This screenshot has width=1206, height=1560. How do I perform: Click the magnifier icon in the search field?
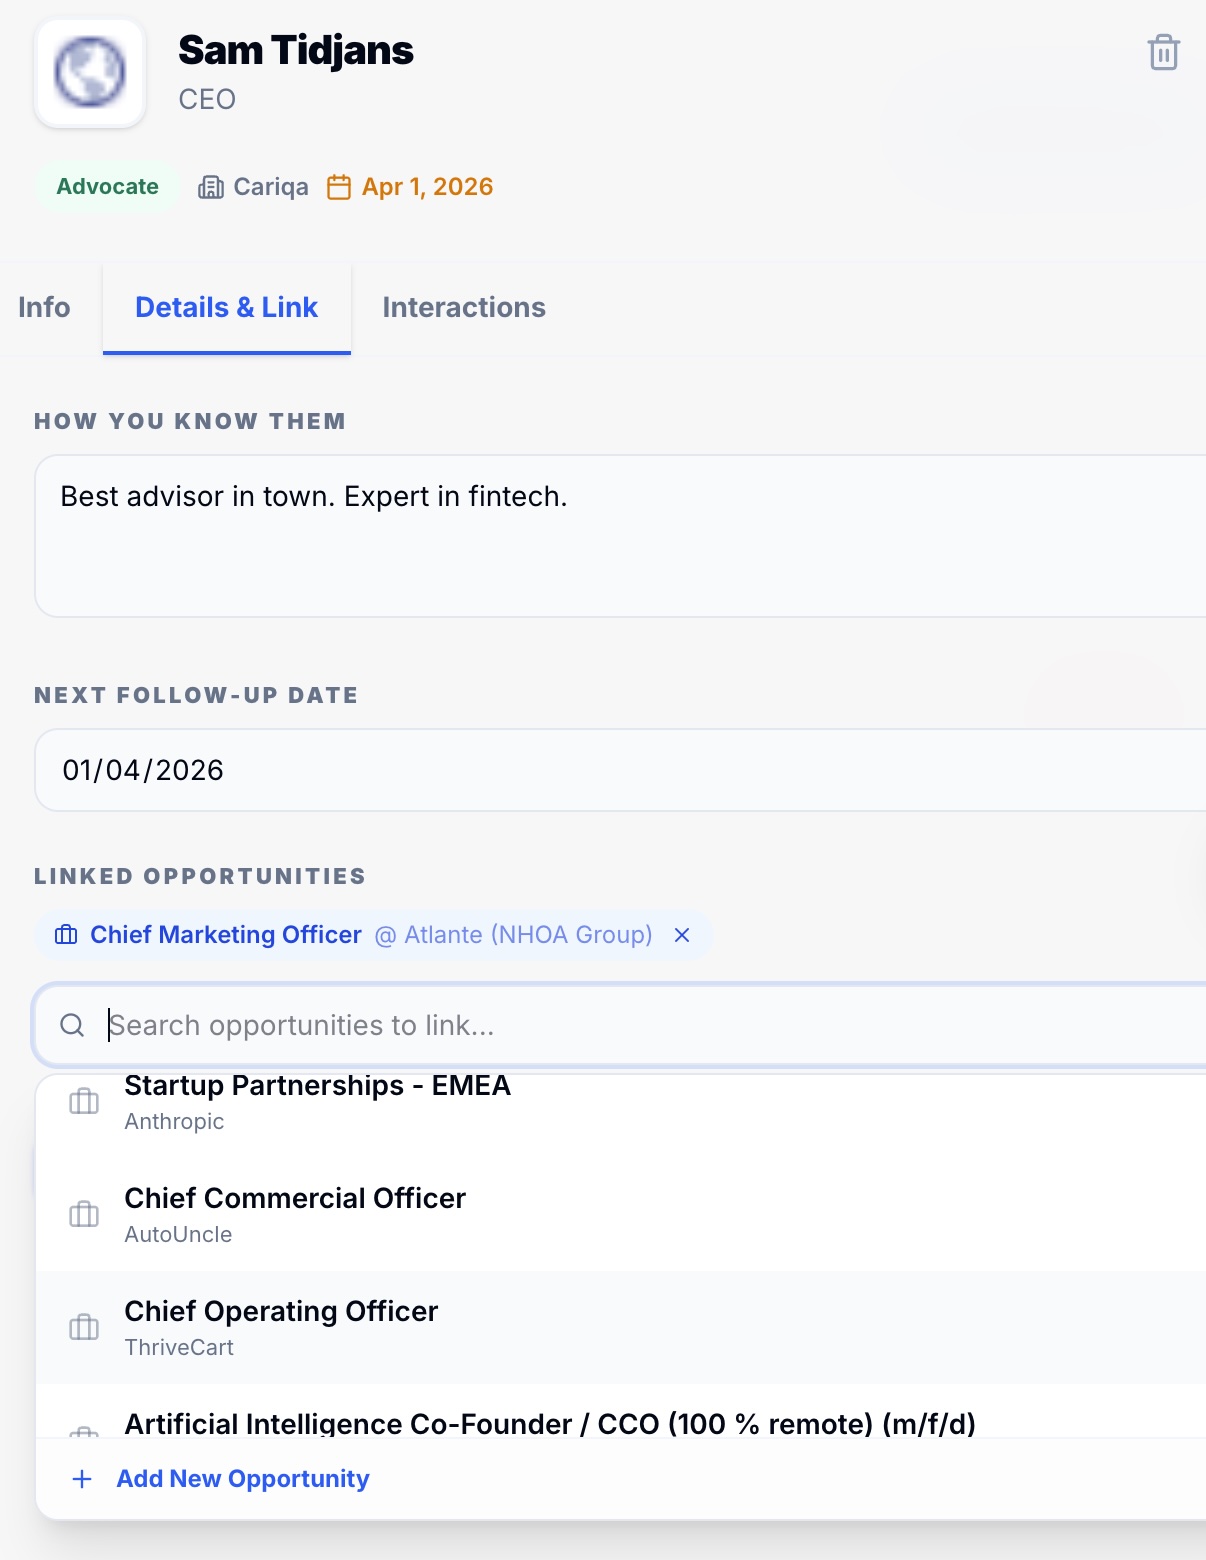pyautogui.click(x=73, y=1025)
